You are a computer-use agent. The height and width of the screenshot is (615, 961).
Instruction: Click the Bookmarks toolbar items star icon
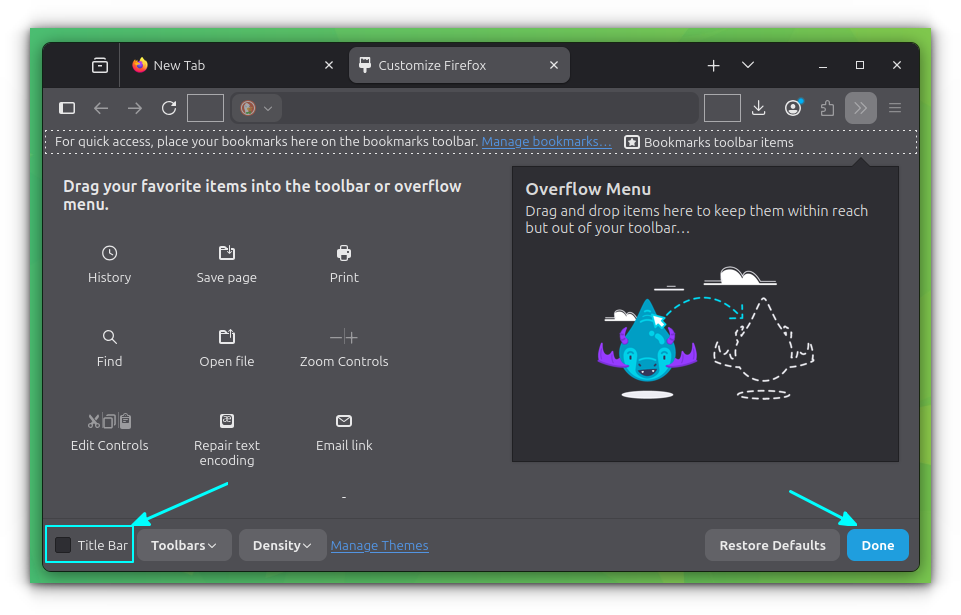coord(632,142)
